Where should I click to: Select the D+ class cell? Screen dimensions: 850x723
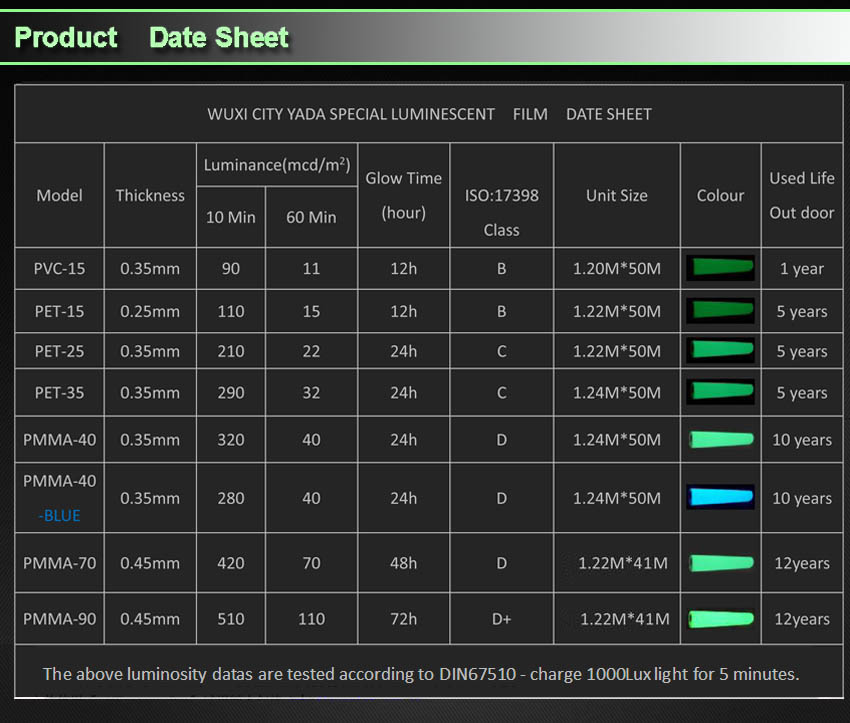[x=501, y=619]
